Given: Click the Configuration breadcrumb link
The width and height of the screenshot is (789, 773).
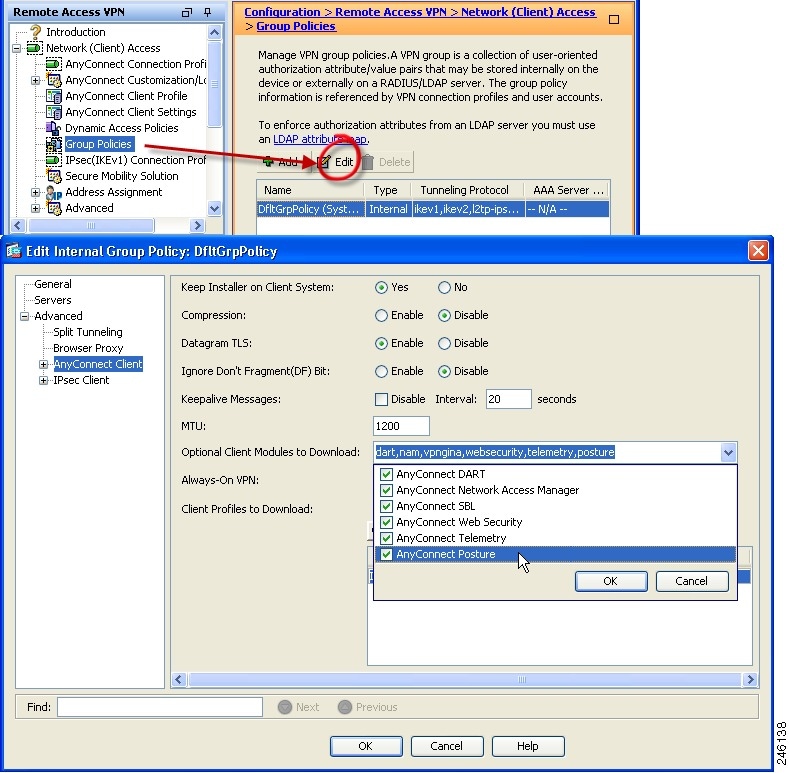Looking at the screenshot, I should [x=282, y=12].
